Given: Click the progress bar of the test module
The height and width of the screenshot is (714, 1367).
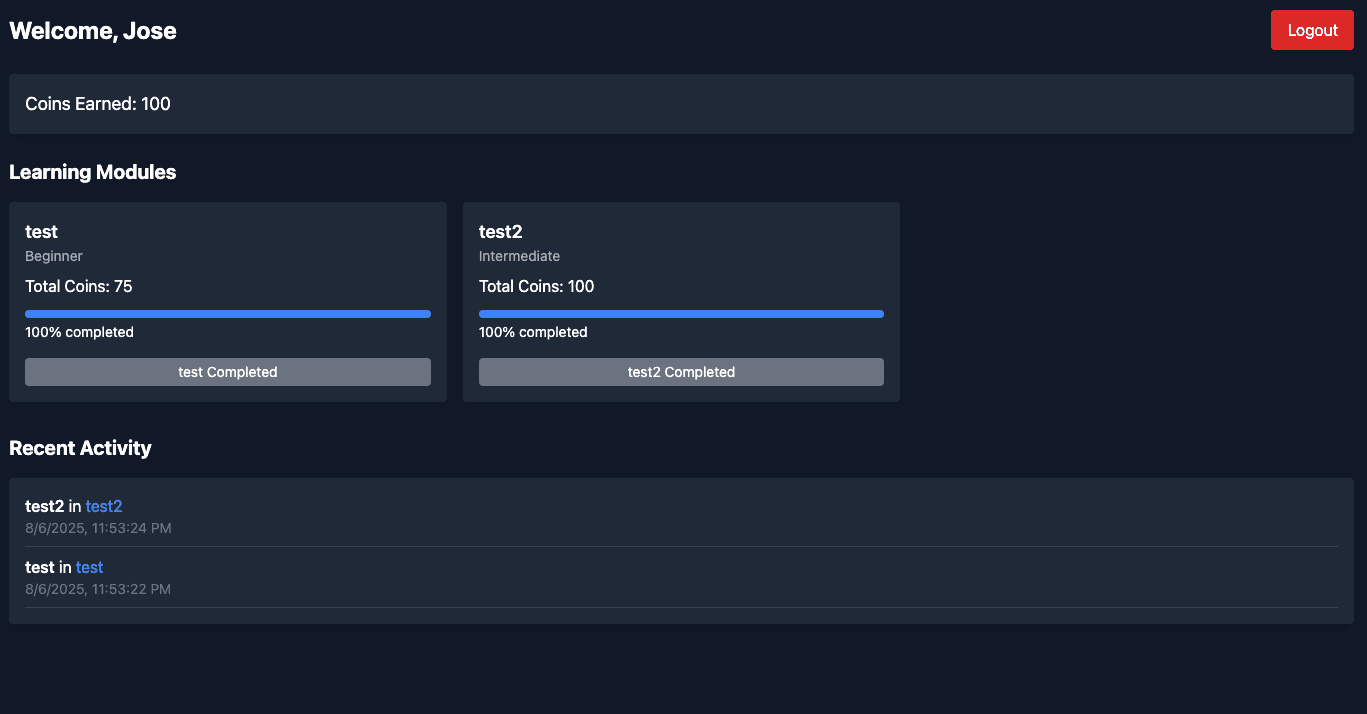Looking at the screenshot, I should coord(227,313).
